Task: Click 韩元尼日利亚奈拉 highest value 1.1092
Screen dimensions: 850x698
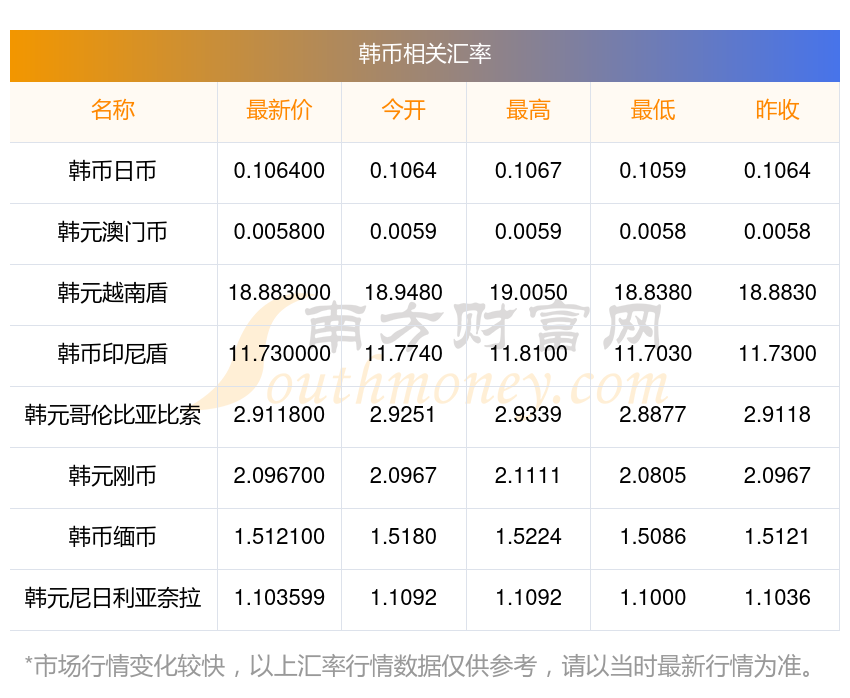Action: pos(528,598)
